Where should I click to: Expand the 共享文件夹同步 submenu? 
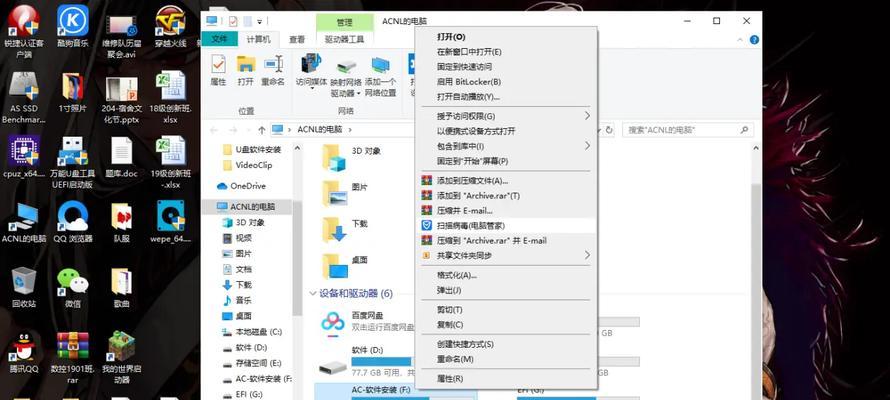tap(587, 255)
